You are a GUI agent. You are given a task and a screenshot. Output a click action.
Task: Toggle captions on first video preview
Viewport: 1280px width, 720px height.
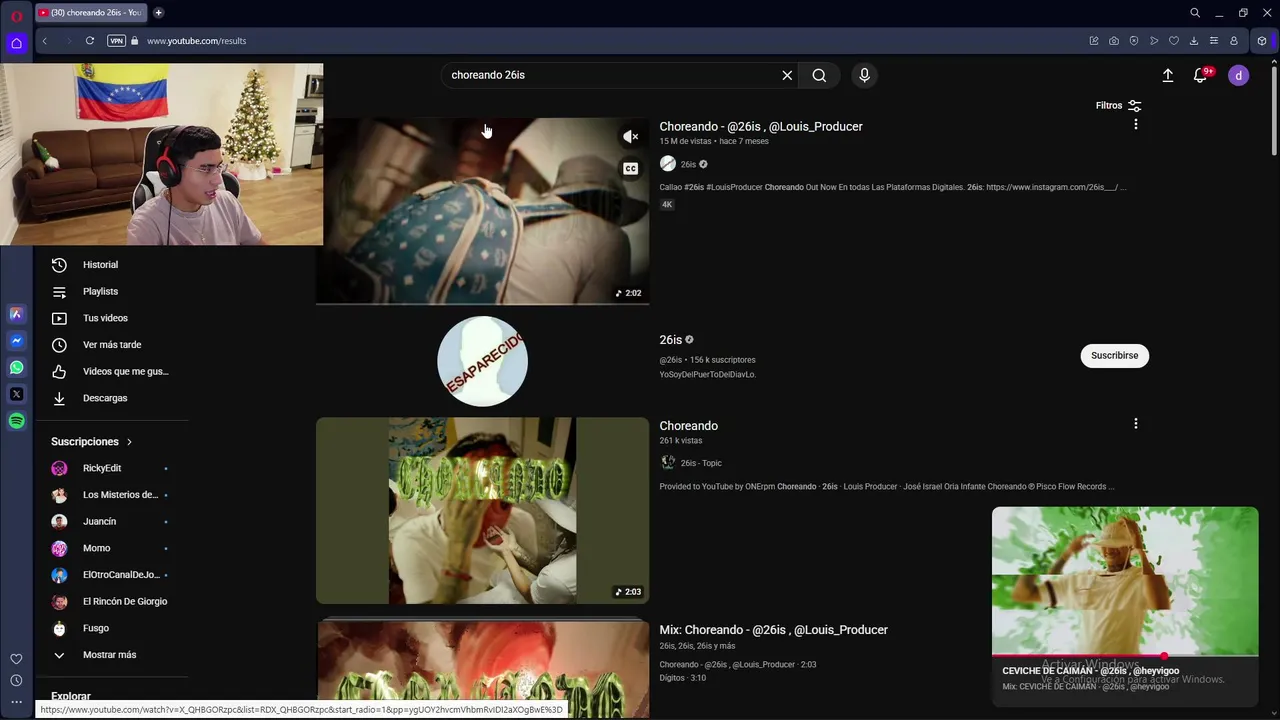point(630,169)
